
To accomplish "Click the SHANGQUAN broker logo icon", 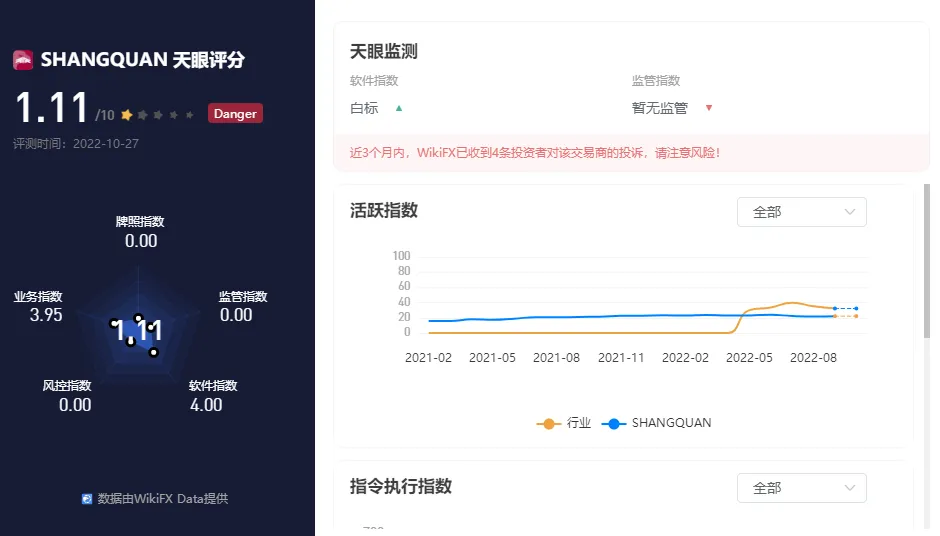I will [23, 60].
